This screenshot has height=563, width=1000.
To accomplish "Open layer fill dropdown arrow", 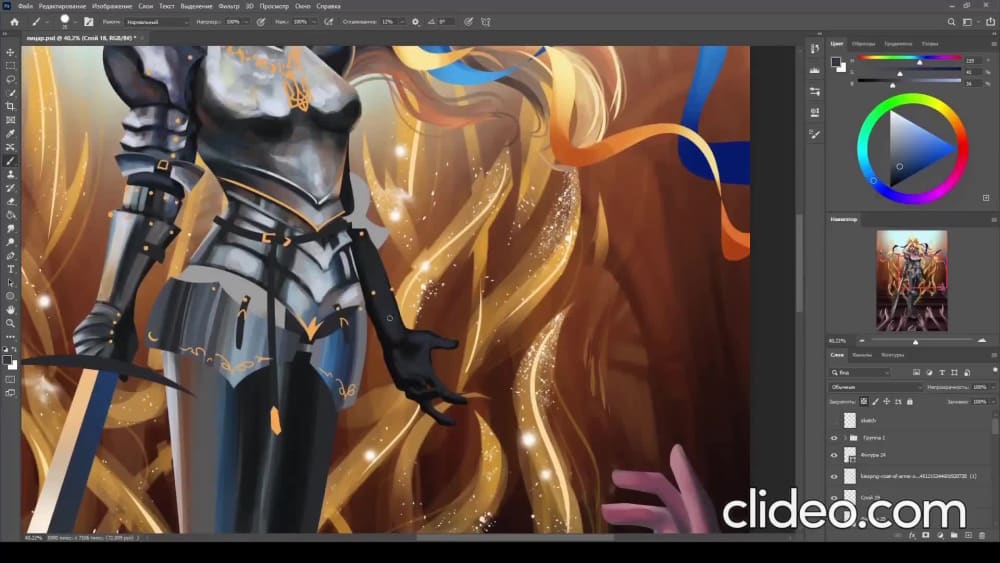I will [992, 402].
